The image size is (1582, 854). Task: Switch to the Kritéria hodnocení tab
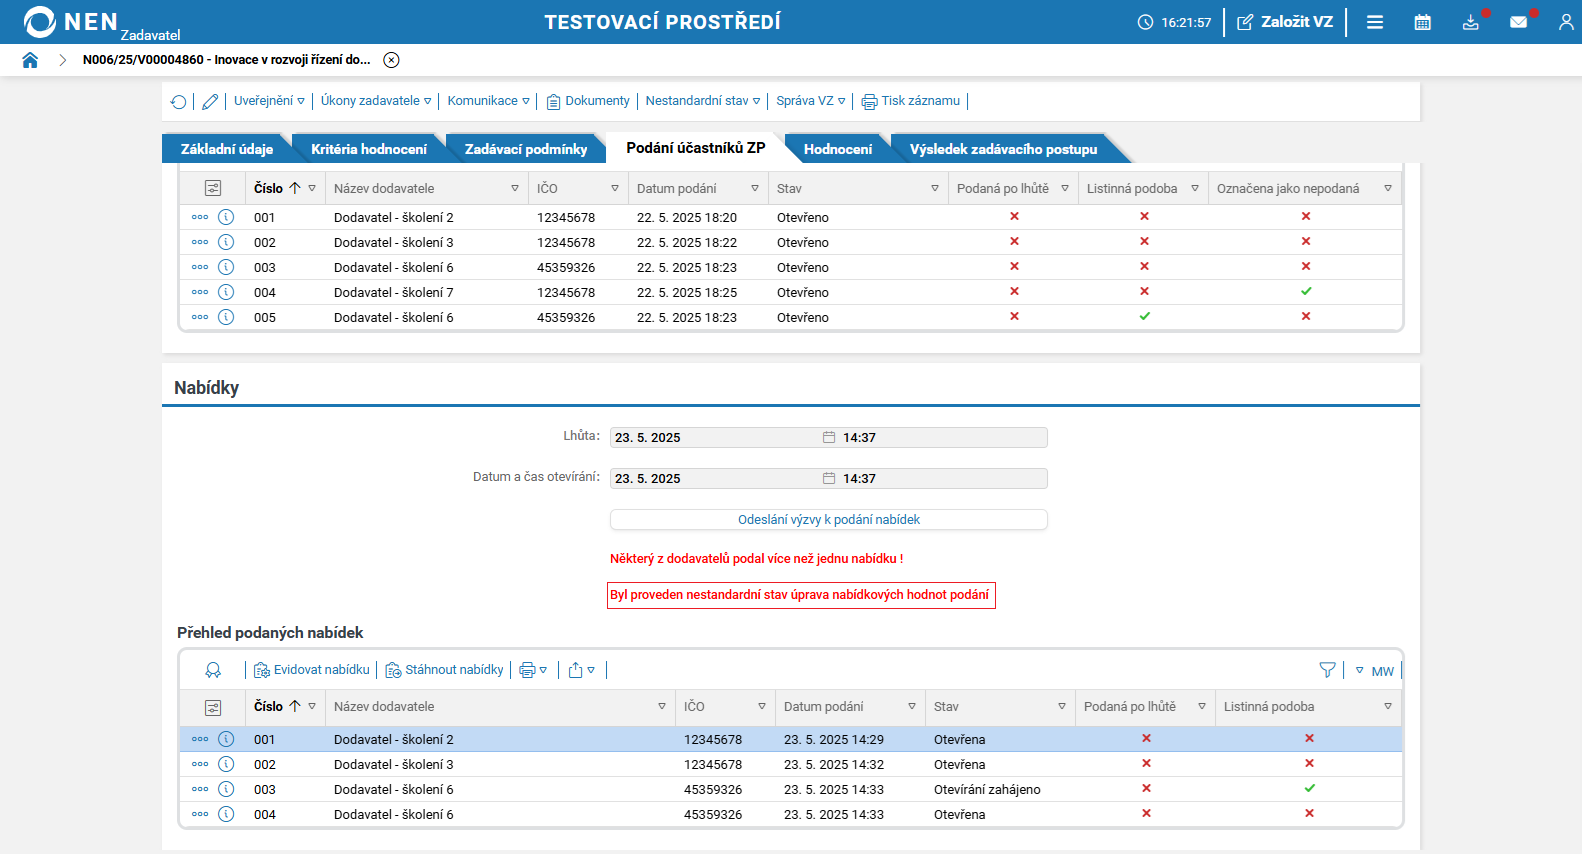[368, 149]
